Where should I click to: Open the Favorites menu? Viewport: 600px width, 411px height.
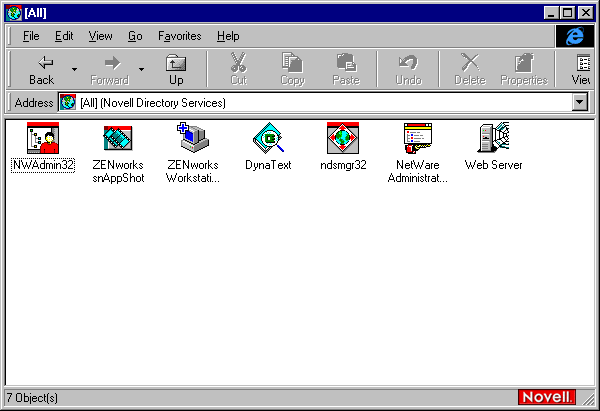click(179, 36)
